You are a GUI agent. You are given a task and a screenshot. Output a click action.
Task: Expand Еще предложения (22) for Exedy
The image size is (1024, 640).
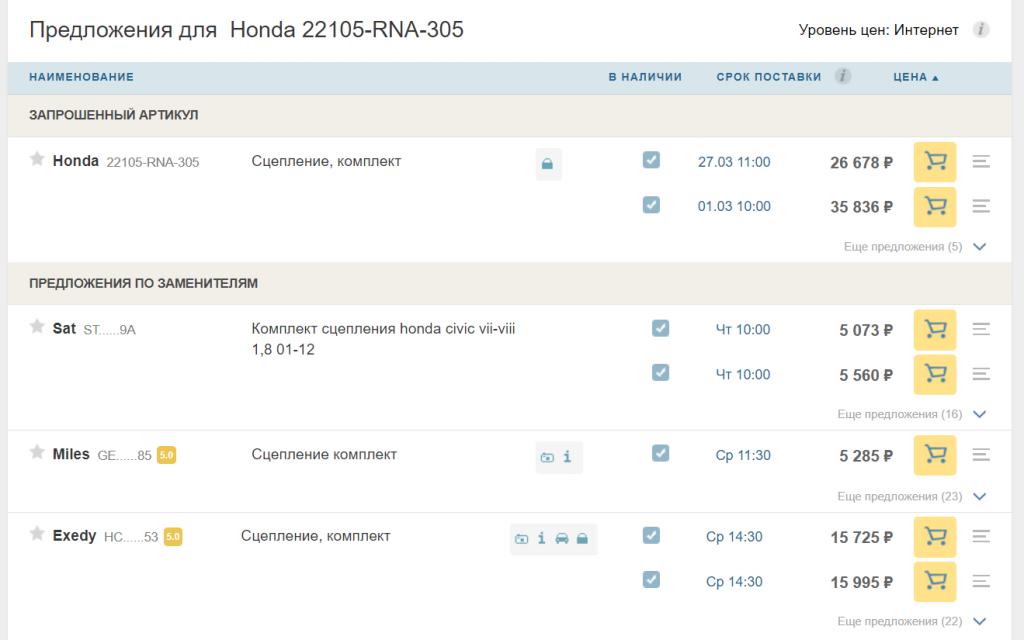click(911, 621)
